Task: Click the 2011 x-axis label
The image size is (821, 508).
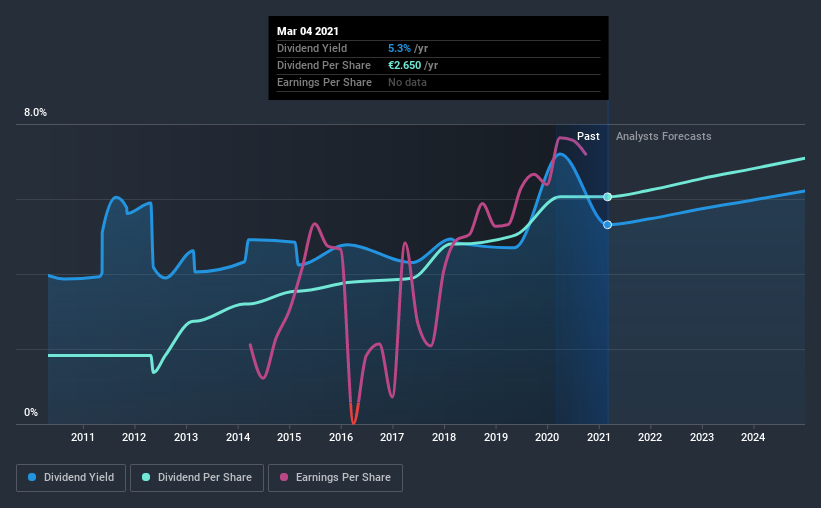Action: coord(83,437)
